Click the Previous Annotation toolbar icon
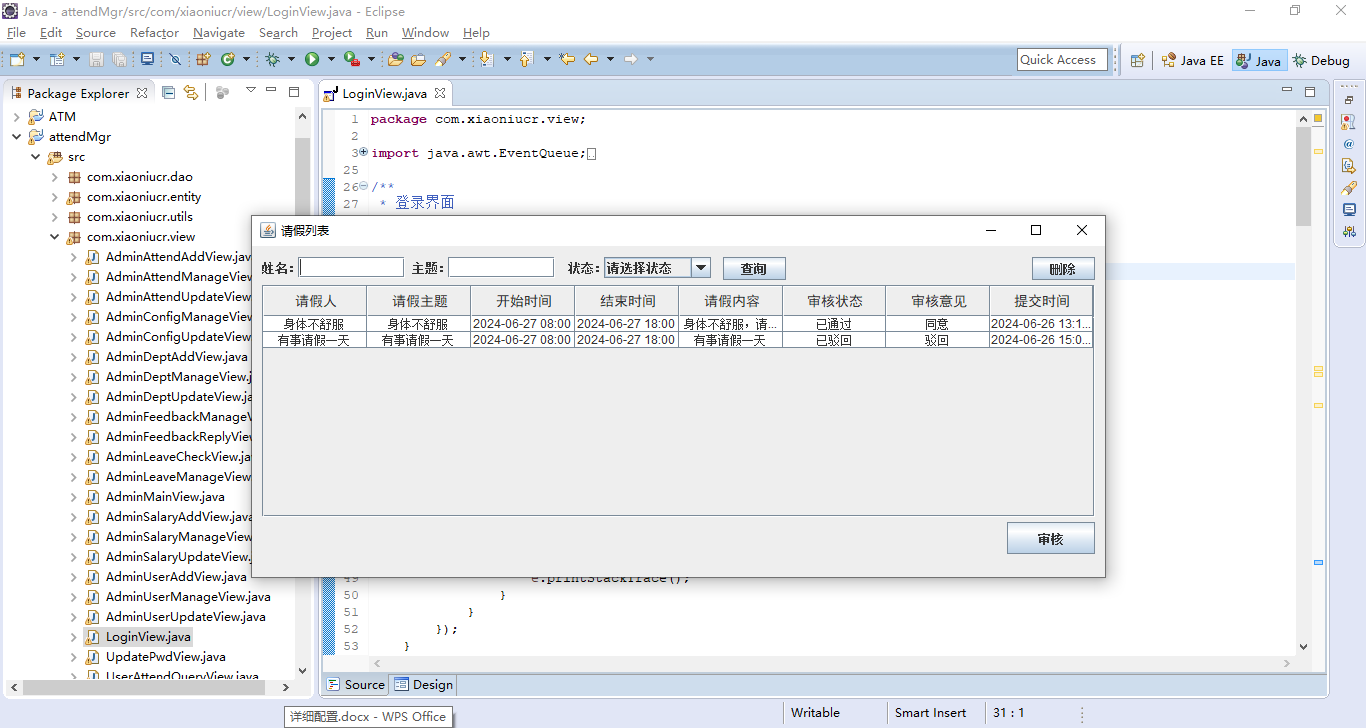 coord(527,60)
